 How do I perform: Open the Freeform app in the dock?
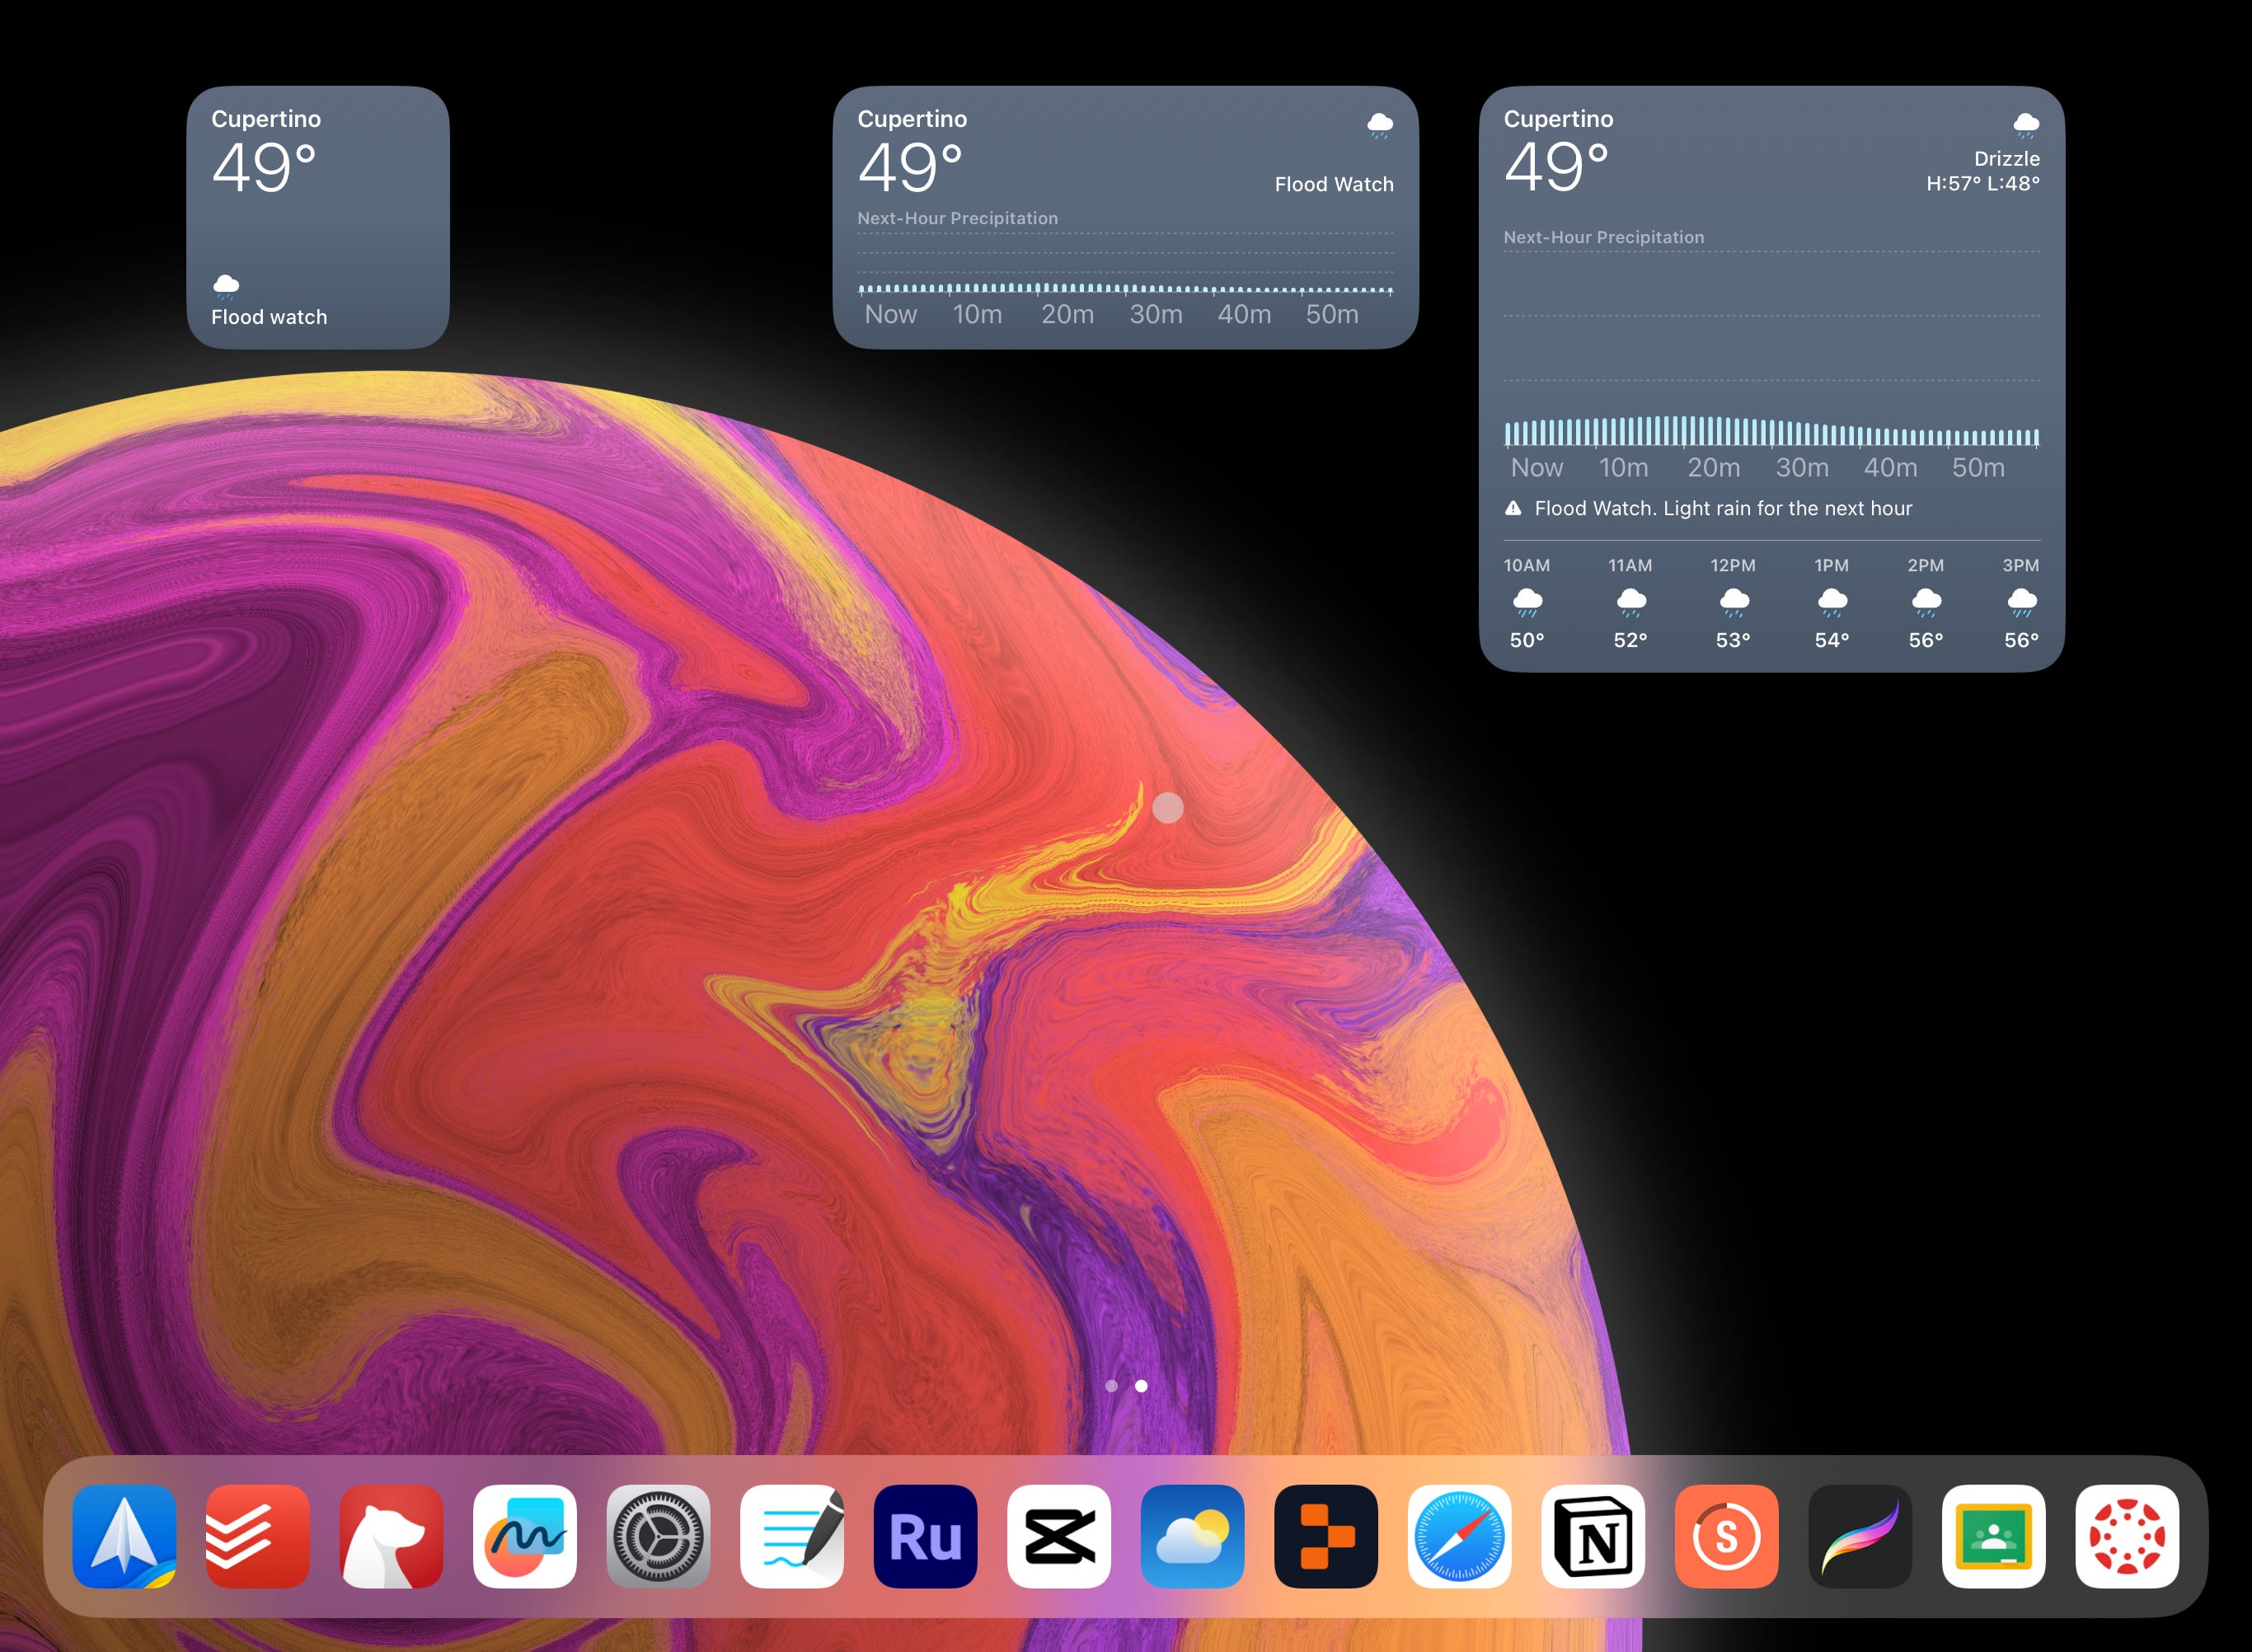525,1536
